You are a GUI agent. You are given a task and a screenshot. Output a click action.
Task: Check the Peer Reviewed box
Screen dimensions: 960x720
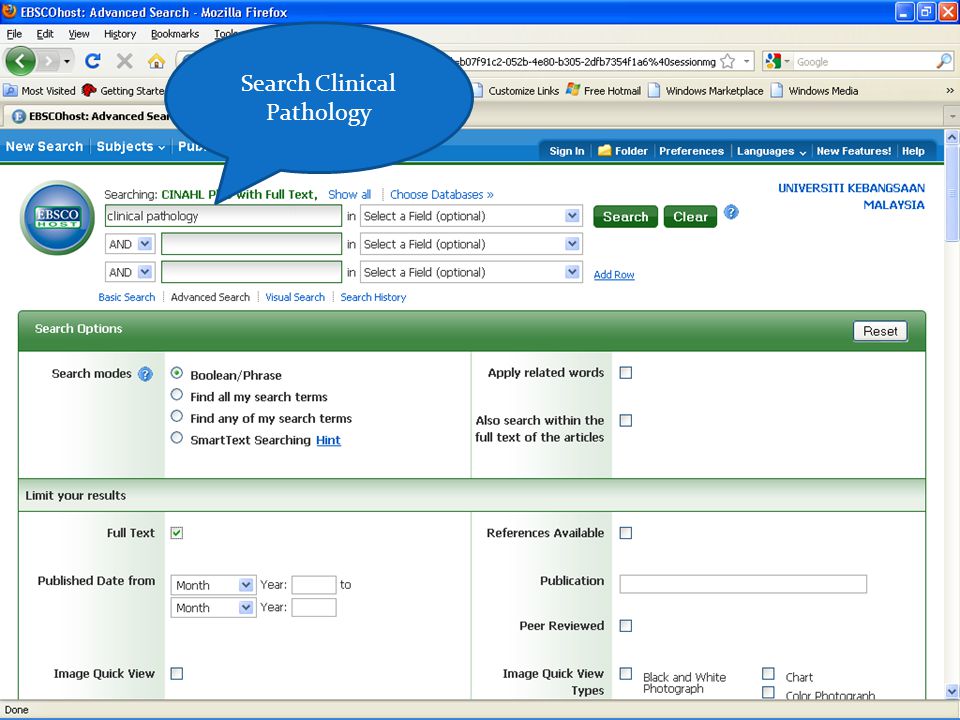pyautogui.click(x=626, y=626)
